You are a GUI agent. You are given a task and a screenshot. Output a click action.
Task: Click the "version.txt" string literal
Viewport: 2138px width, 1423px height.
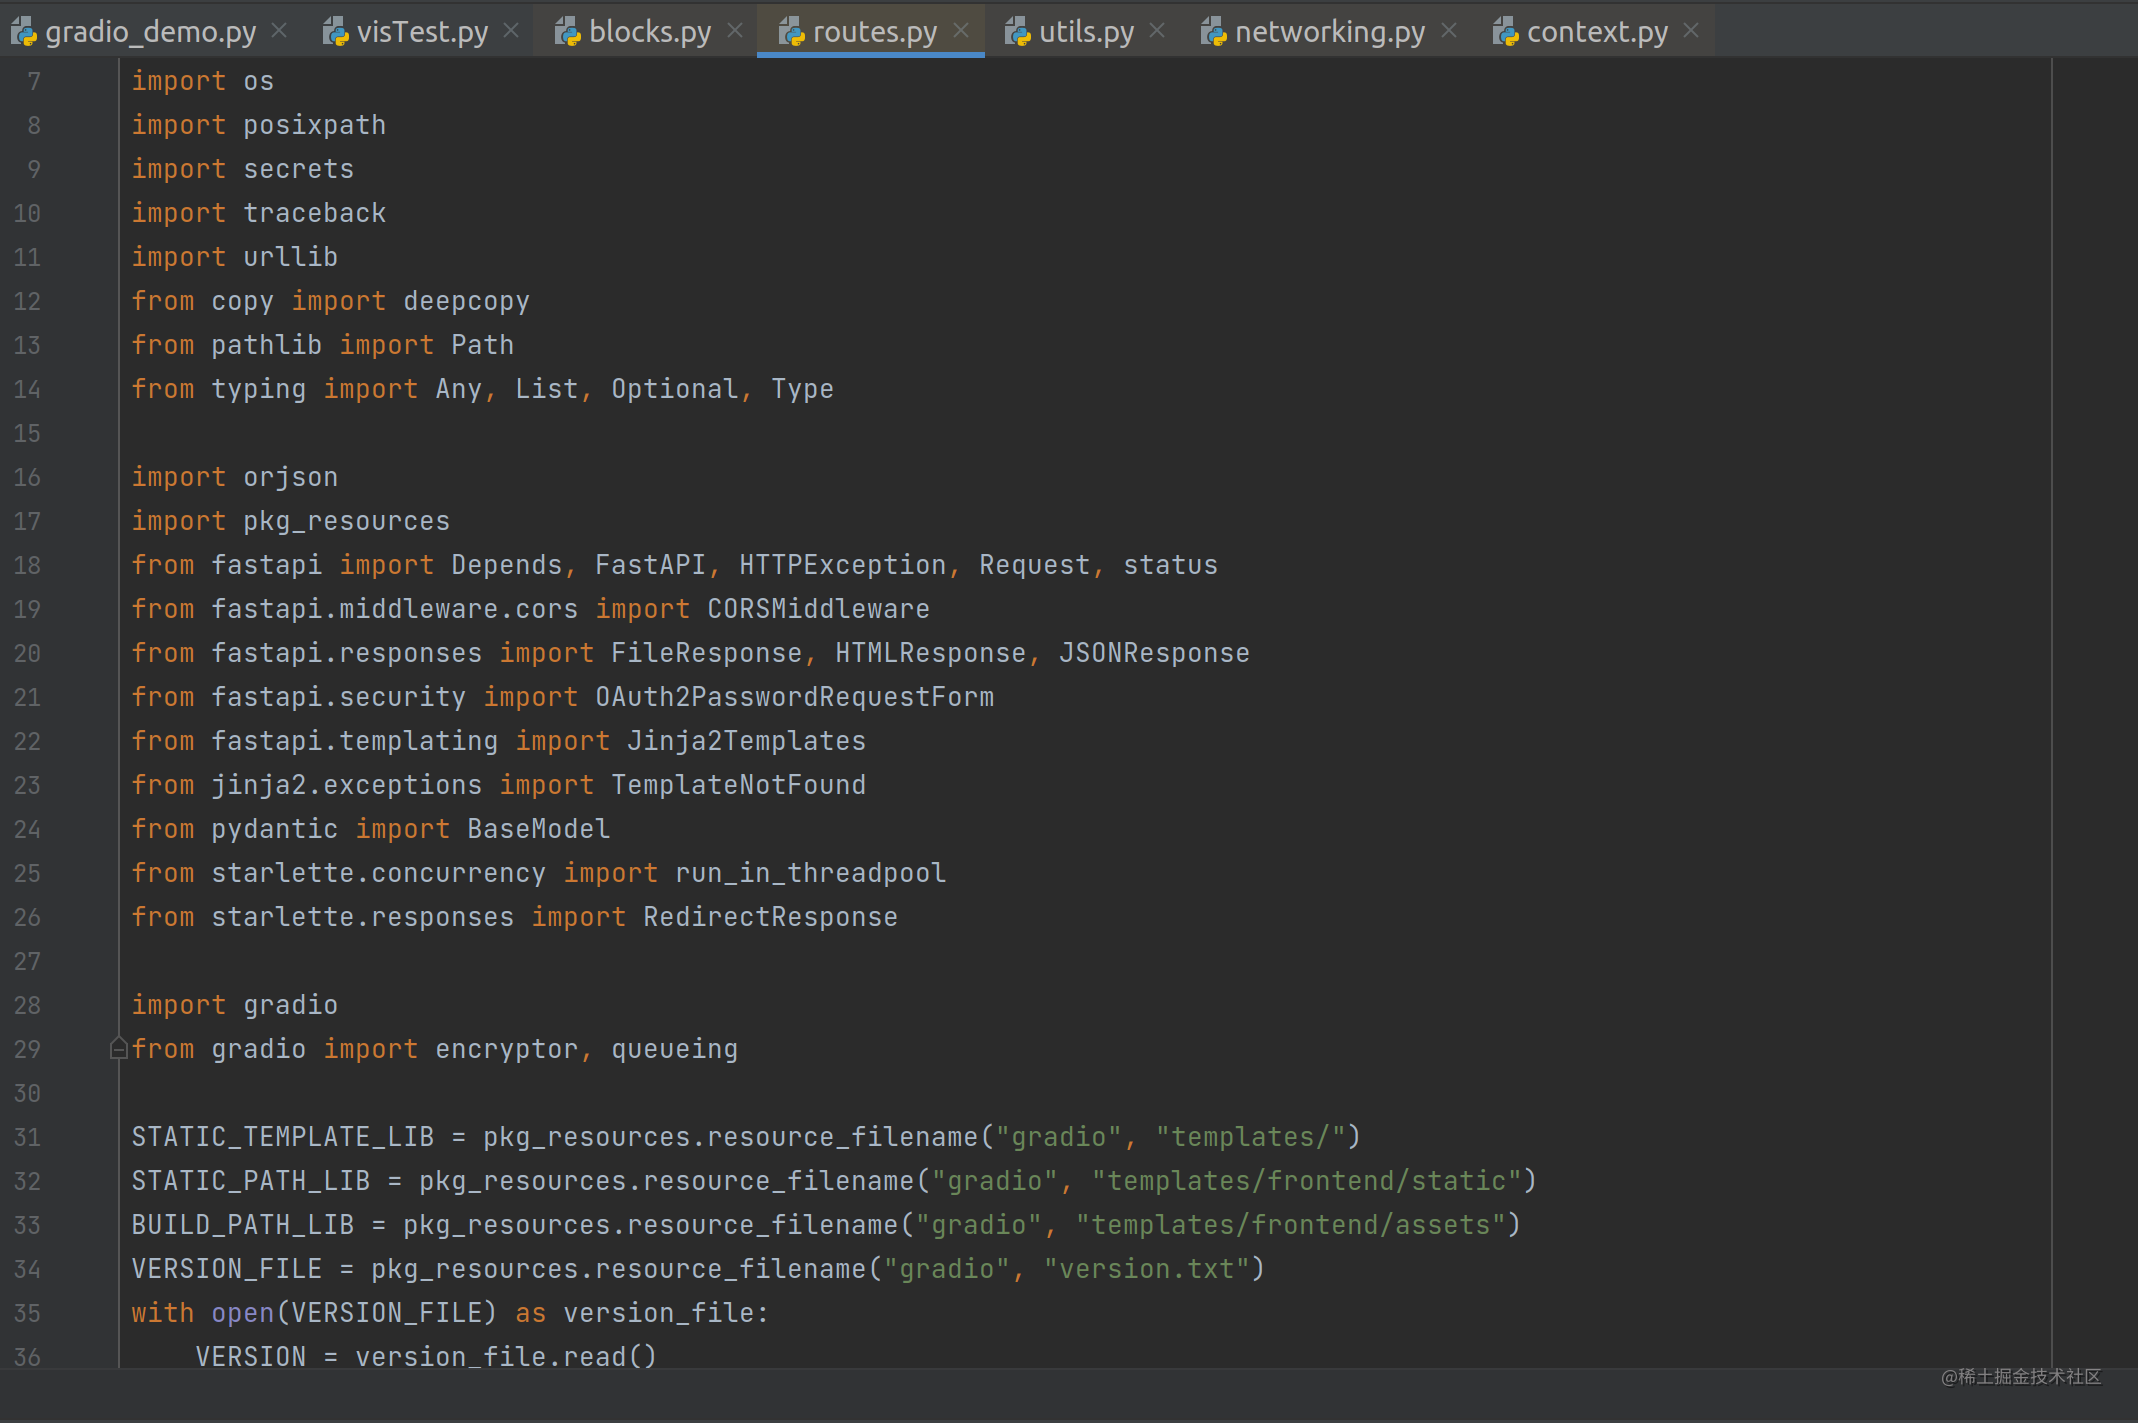(1147, 1269)
